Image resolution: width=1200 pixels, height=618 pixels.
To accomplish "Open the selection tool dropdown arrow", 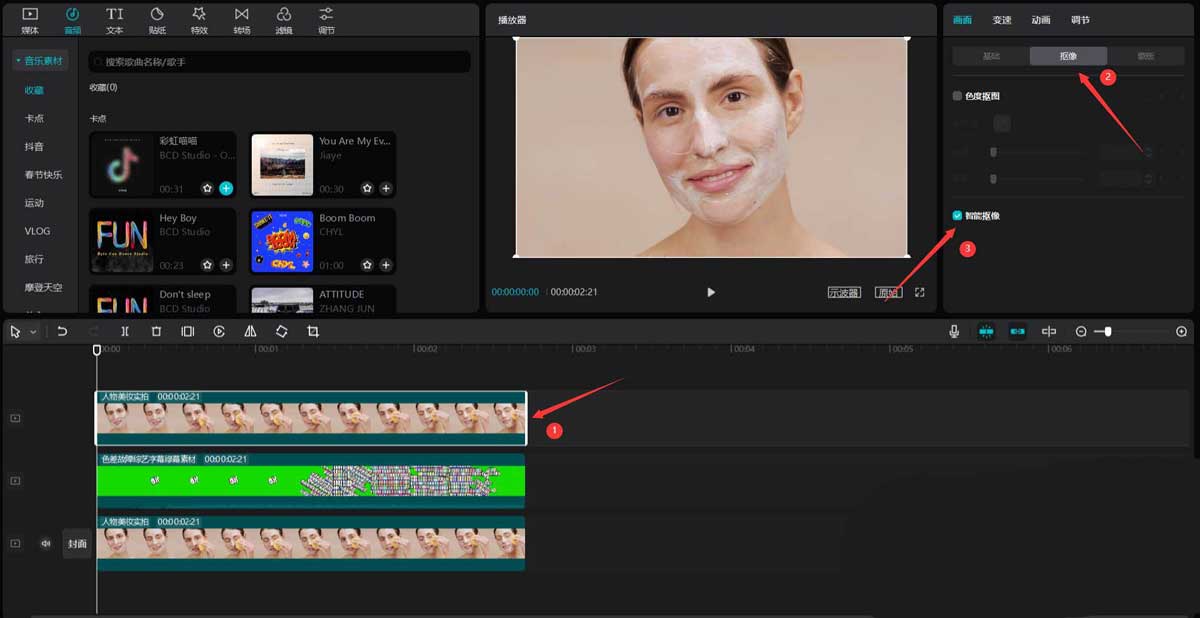I will (x=33, y=331).
